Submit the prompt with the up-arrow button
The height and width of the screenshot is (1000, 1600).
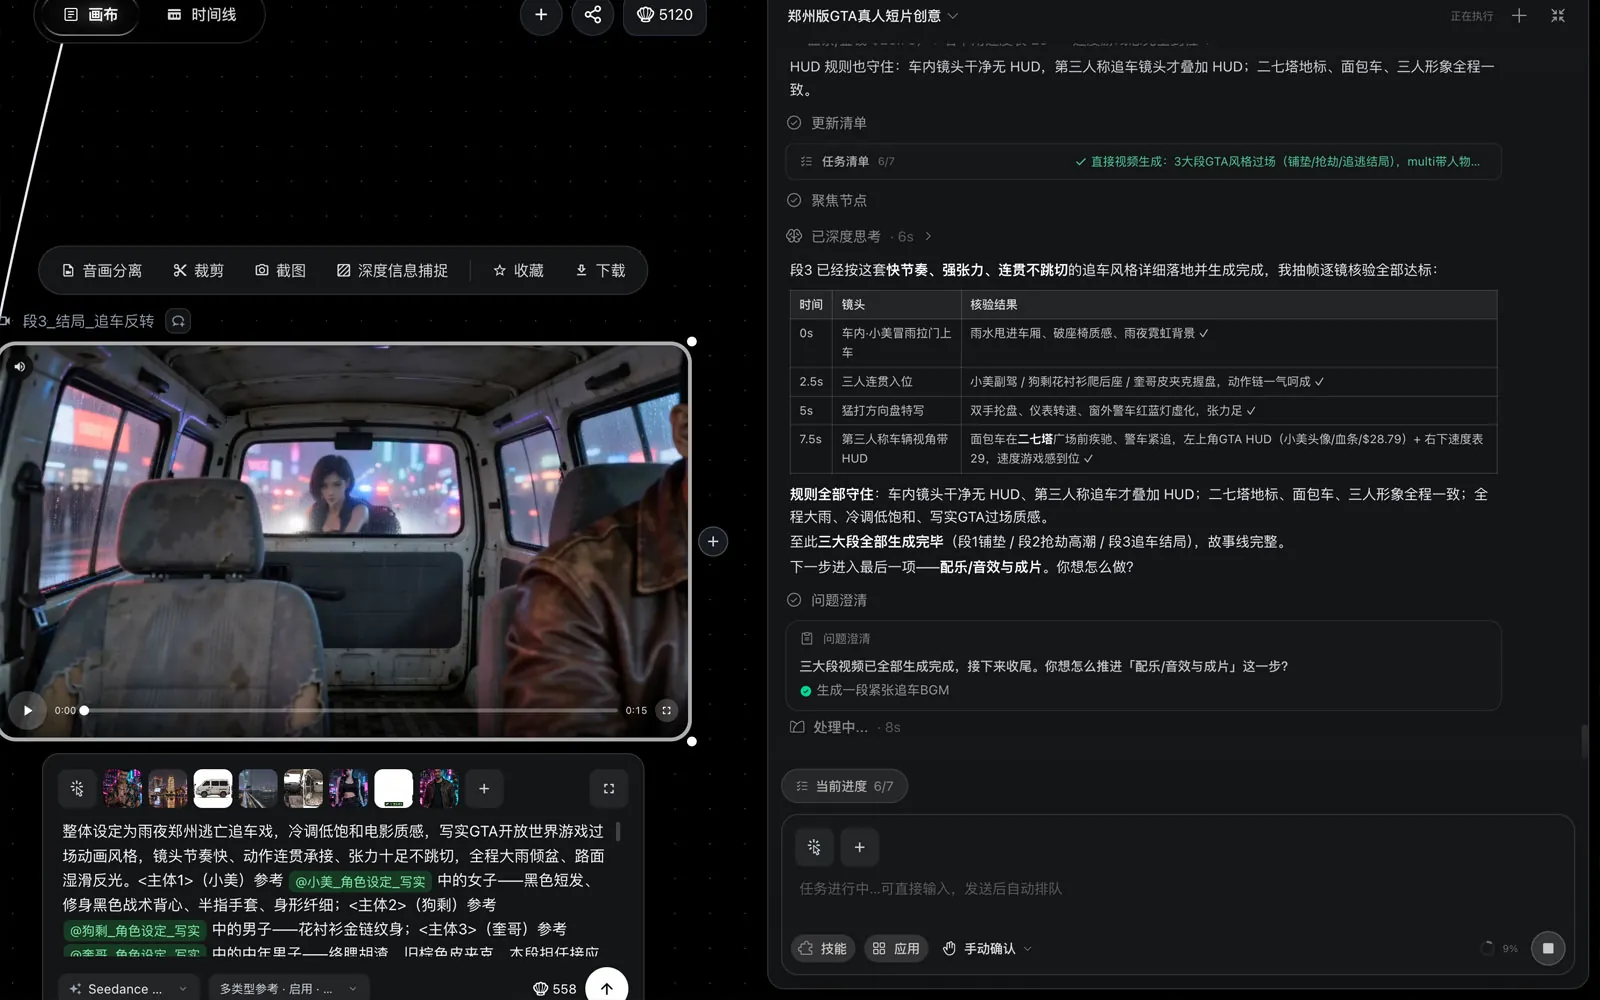tap(607, 987)
